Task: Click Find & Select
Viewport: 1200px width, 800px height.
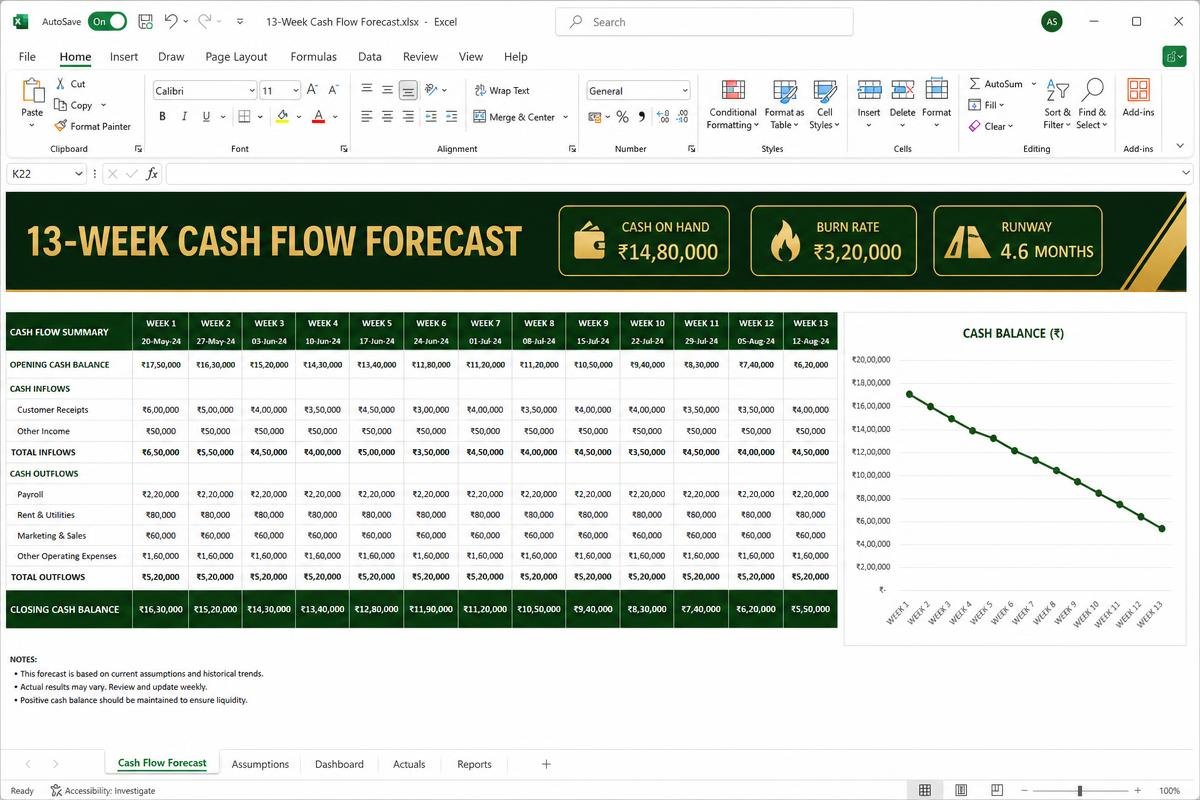Action: [x=1092, y=104]
